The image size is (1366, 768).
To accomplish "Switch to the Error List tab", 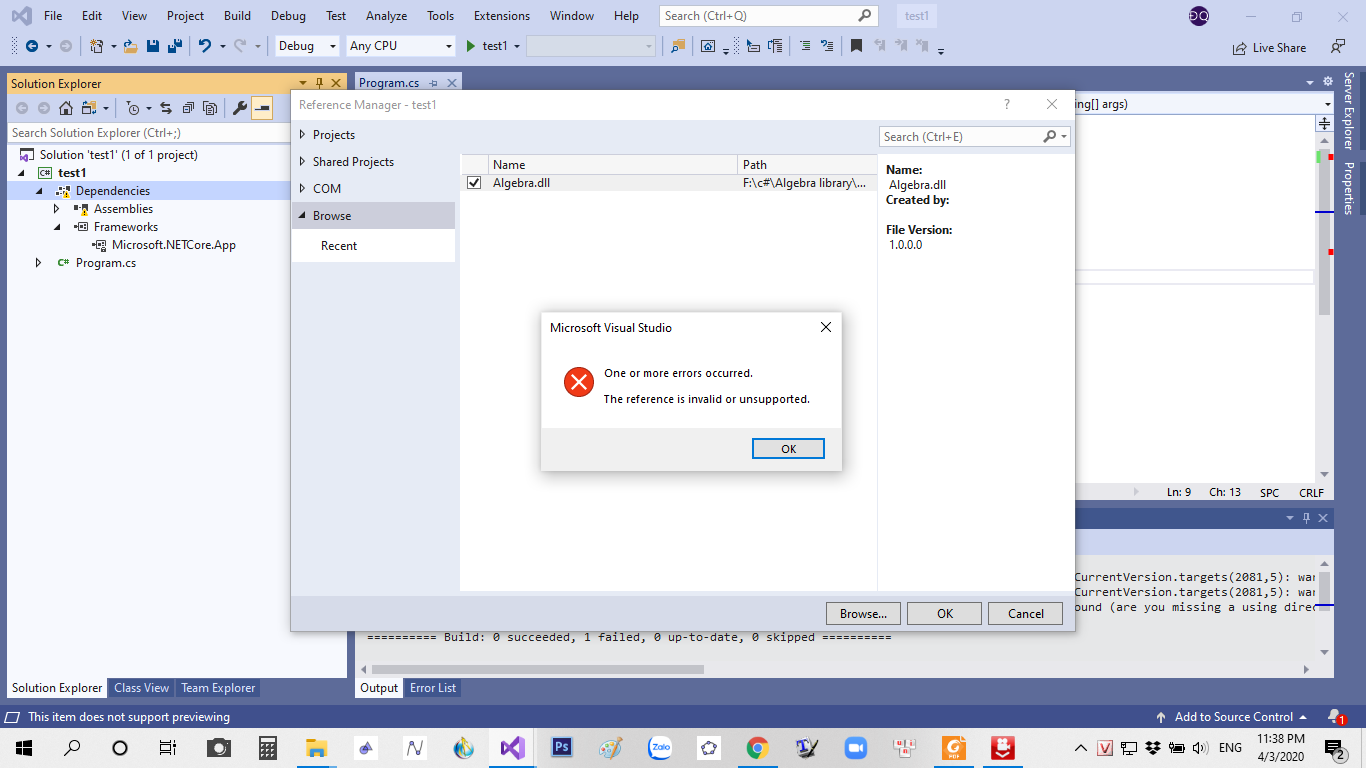I will click(x=433, y=688).
